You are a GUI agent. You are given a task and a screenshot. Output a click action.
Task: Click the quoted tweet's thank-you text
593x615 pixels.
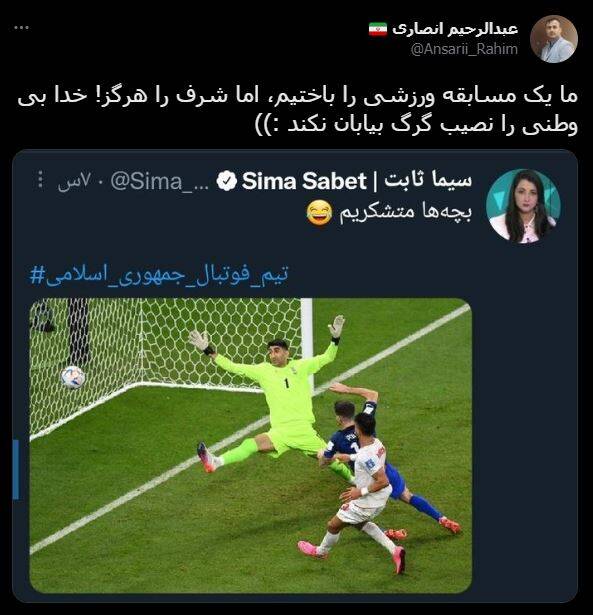click(x=405, y=213)
